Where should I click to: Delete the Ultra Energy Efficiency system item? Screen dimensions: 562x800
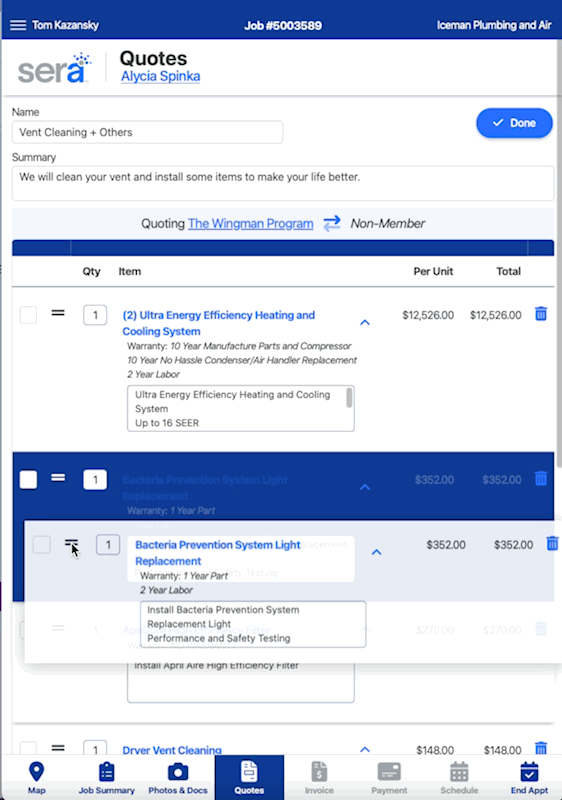pos(541,314)
